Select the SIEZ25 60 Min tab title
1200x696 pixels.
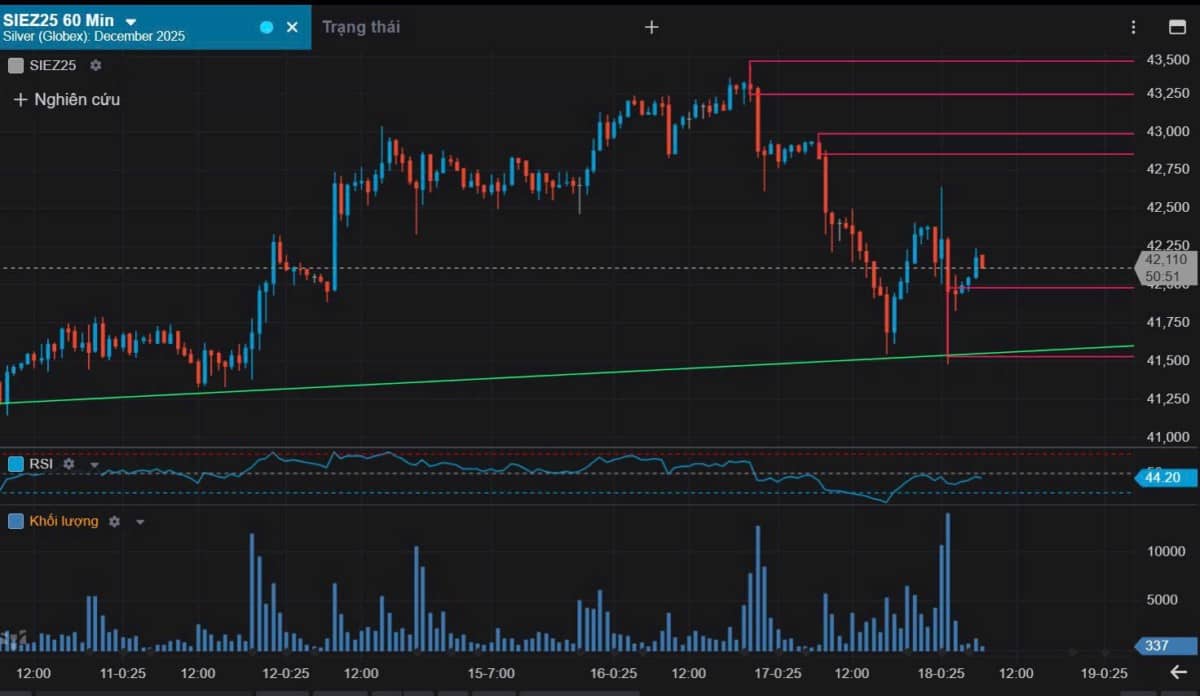click(x=58, y=20)
